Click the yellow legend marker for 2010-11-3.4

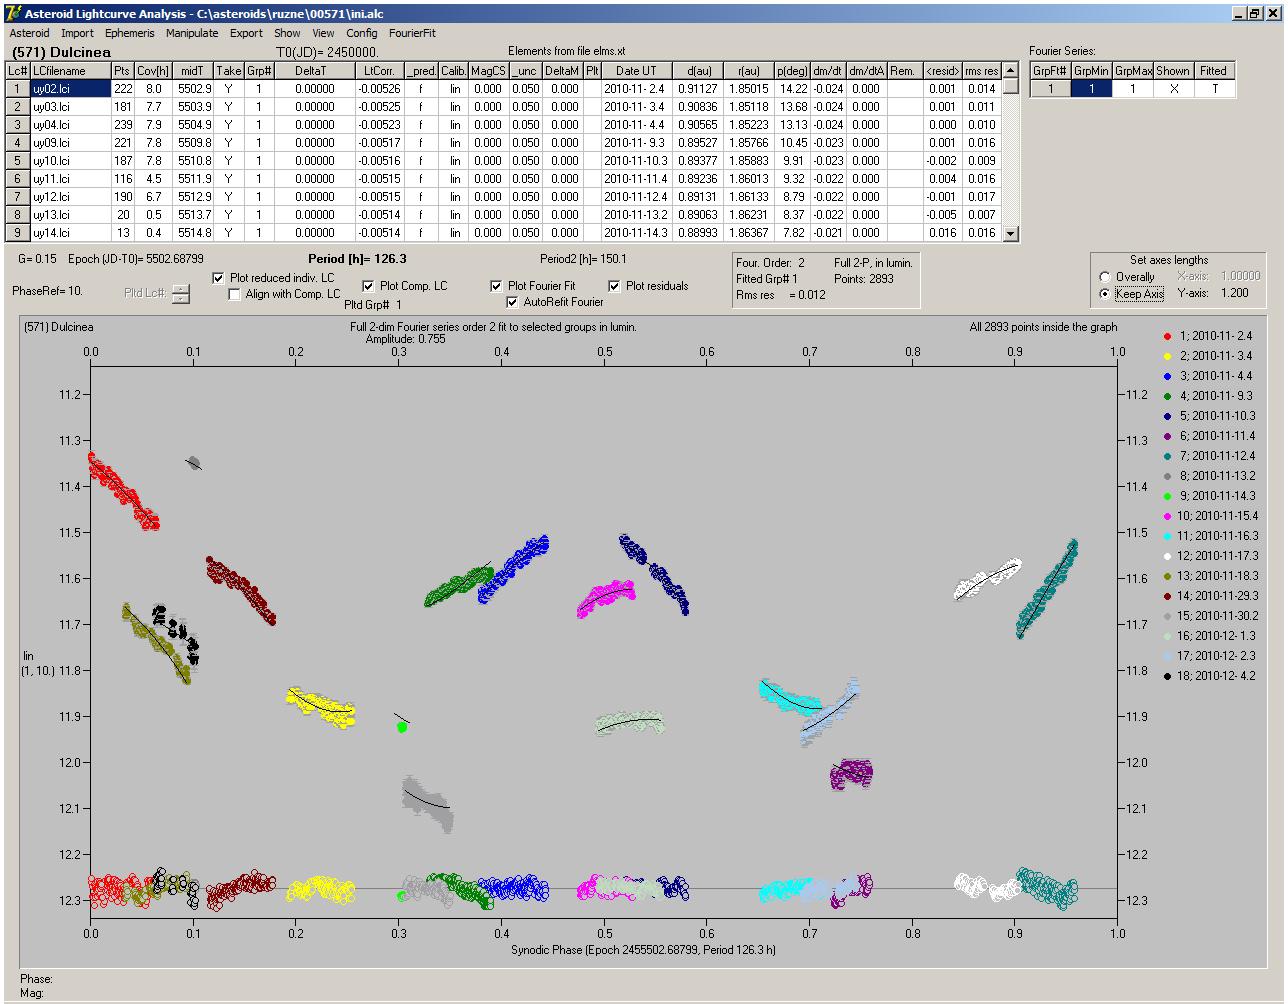pyautogui.click(x=1167, y=356)
